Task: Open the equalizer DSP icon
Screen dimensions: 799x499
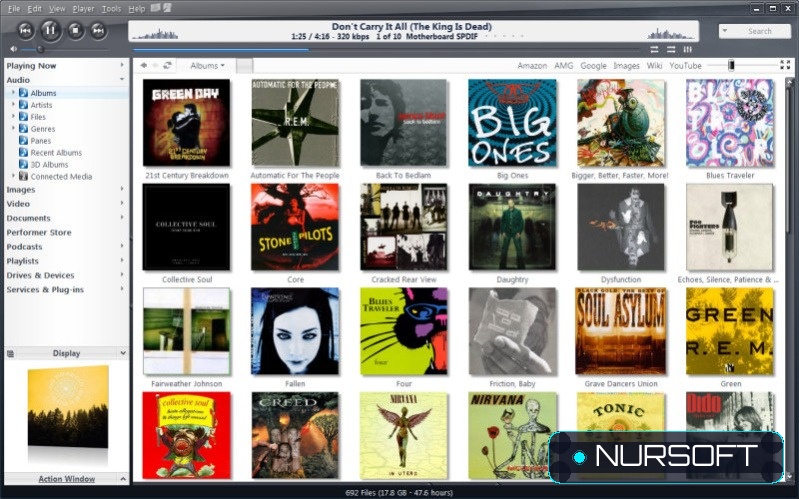Action: click(688, 49)
